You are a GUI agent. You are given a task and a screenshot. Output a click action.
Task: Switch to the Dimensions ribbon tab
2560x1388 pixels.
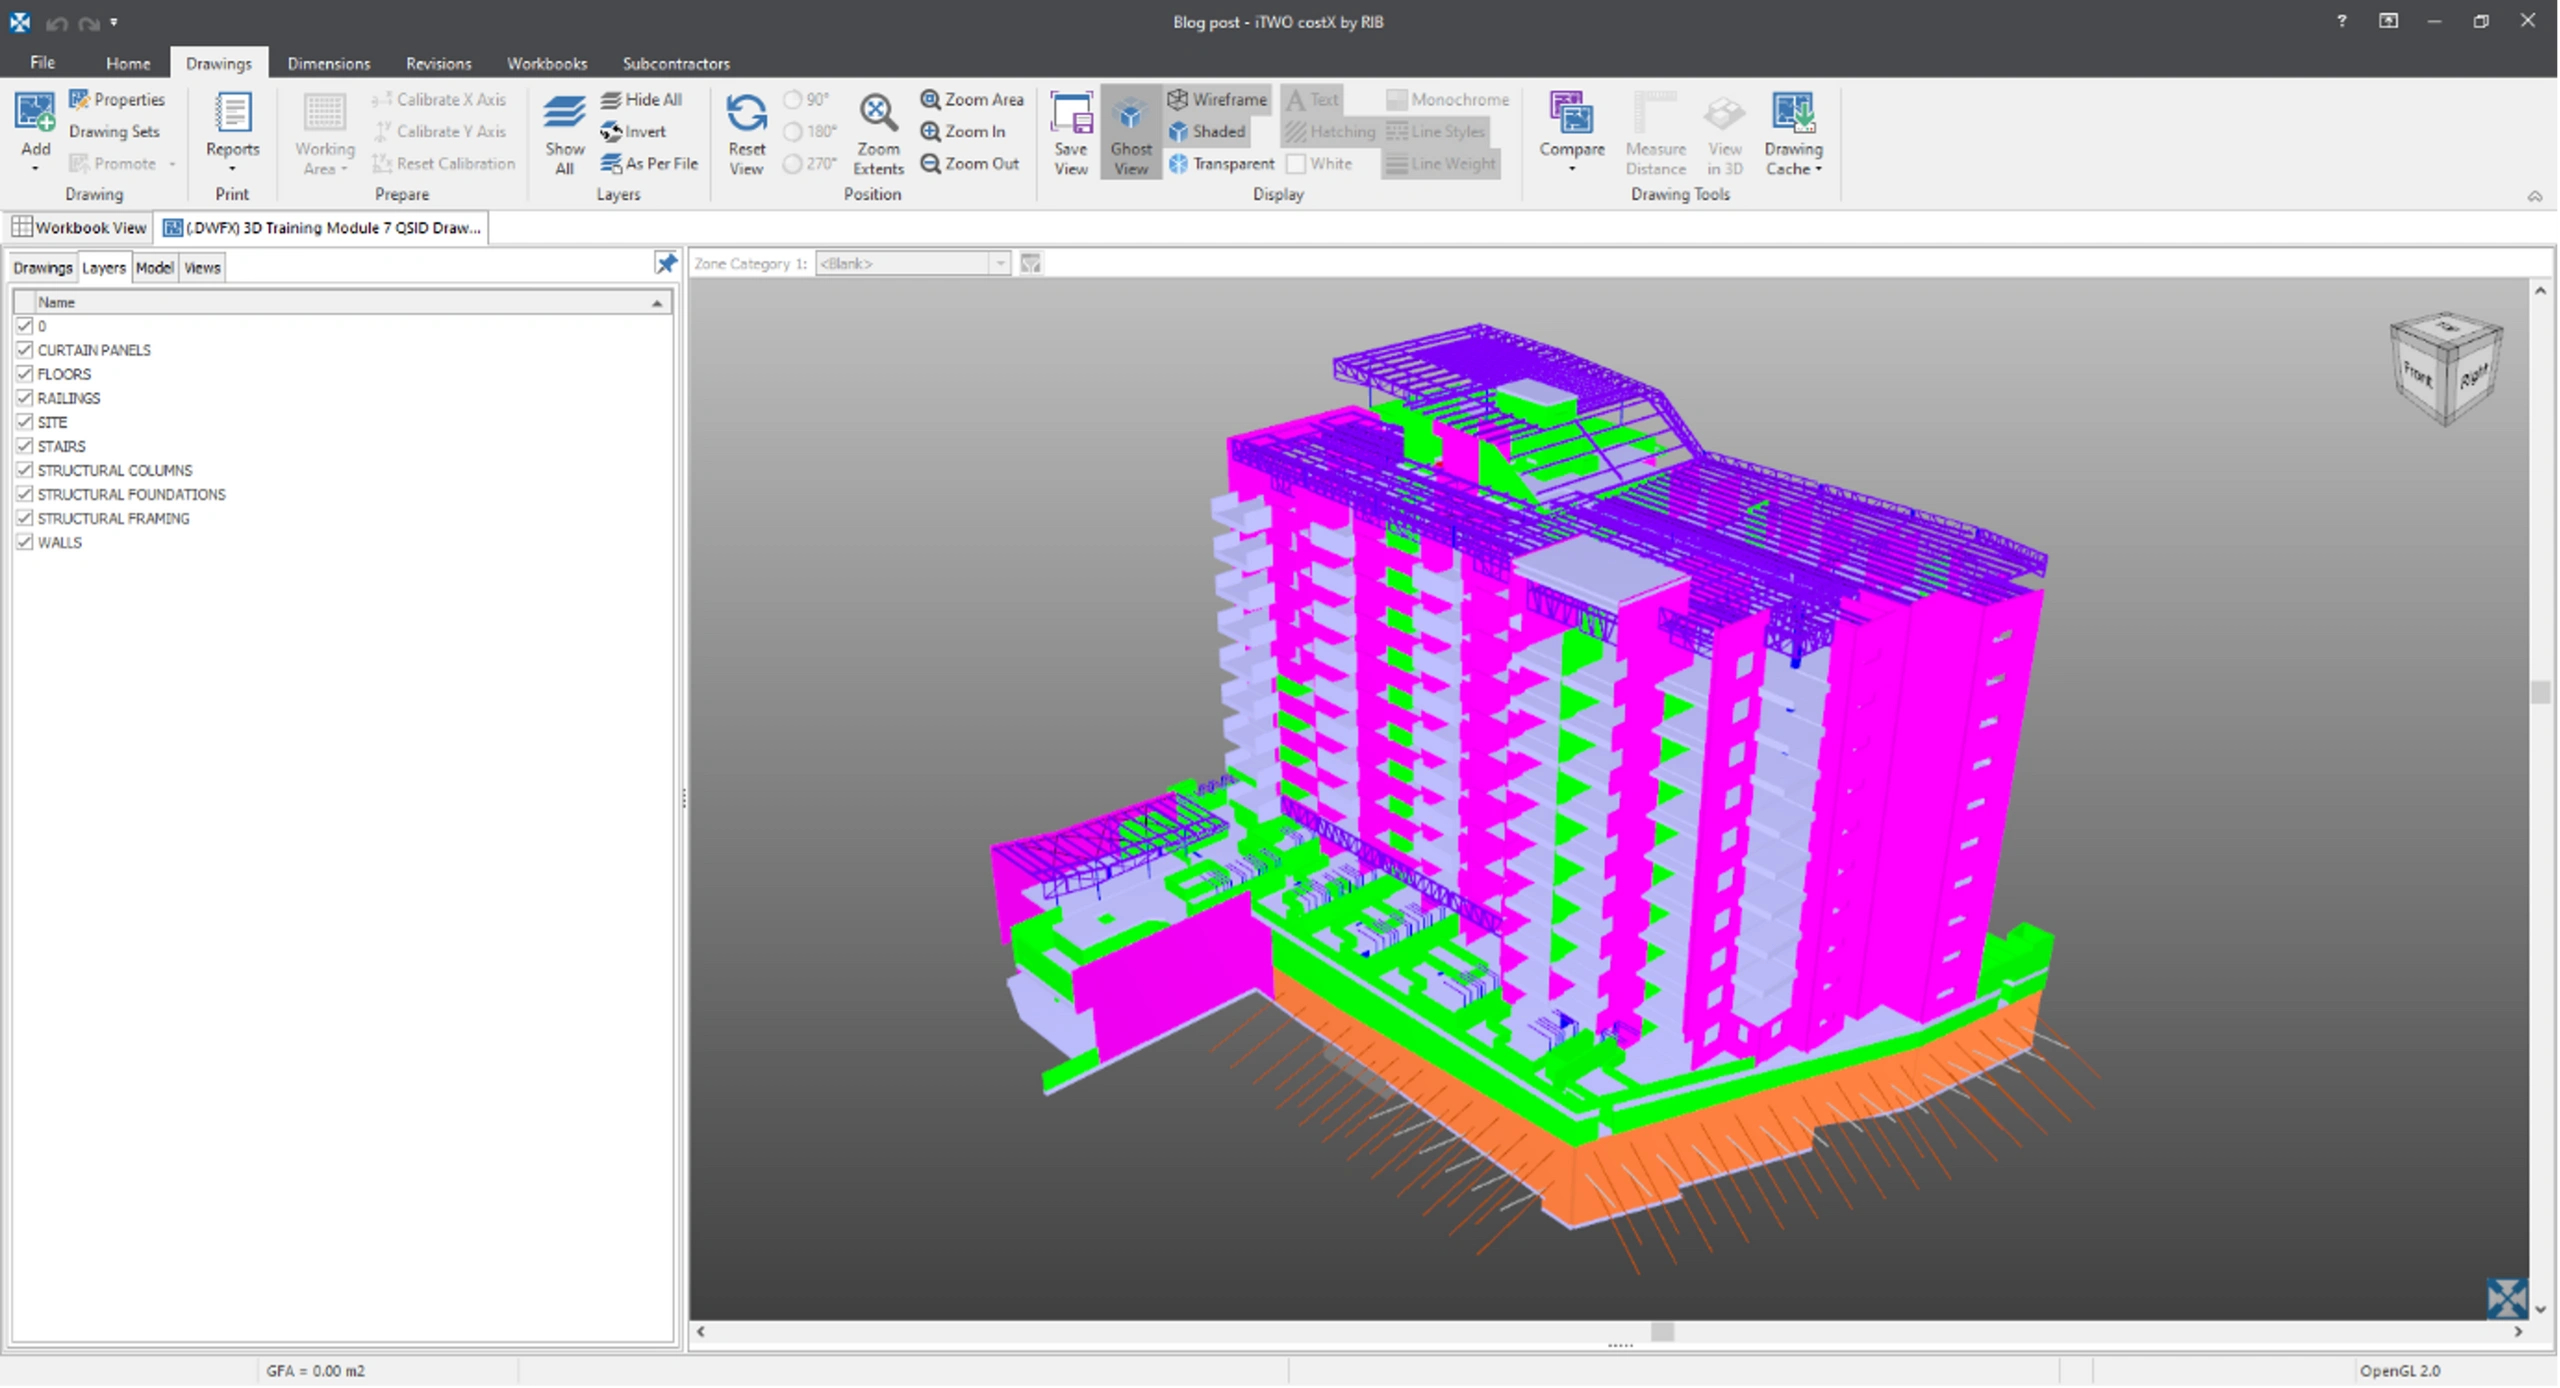click(328, 63)
